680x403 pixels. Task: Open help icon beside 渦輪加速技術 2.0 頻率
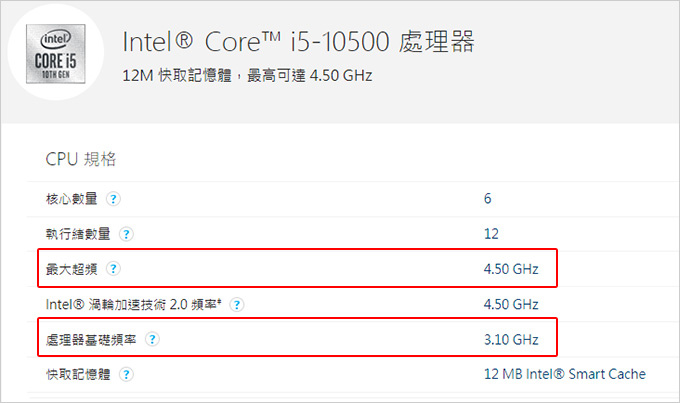pyautogui.click(x=237, y=305)
